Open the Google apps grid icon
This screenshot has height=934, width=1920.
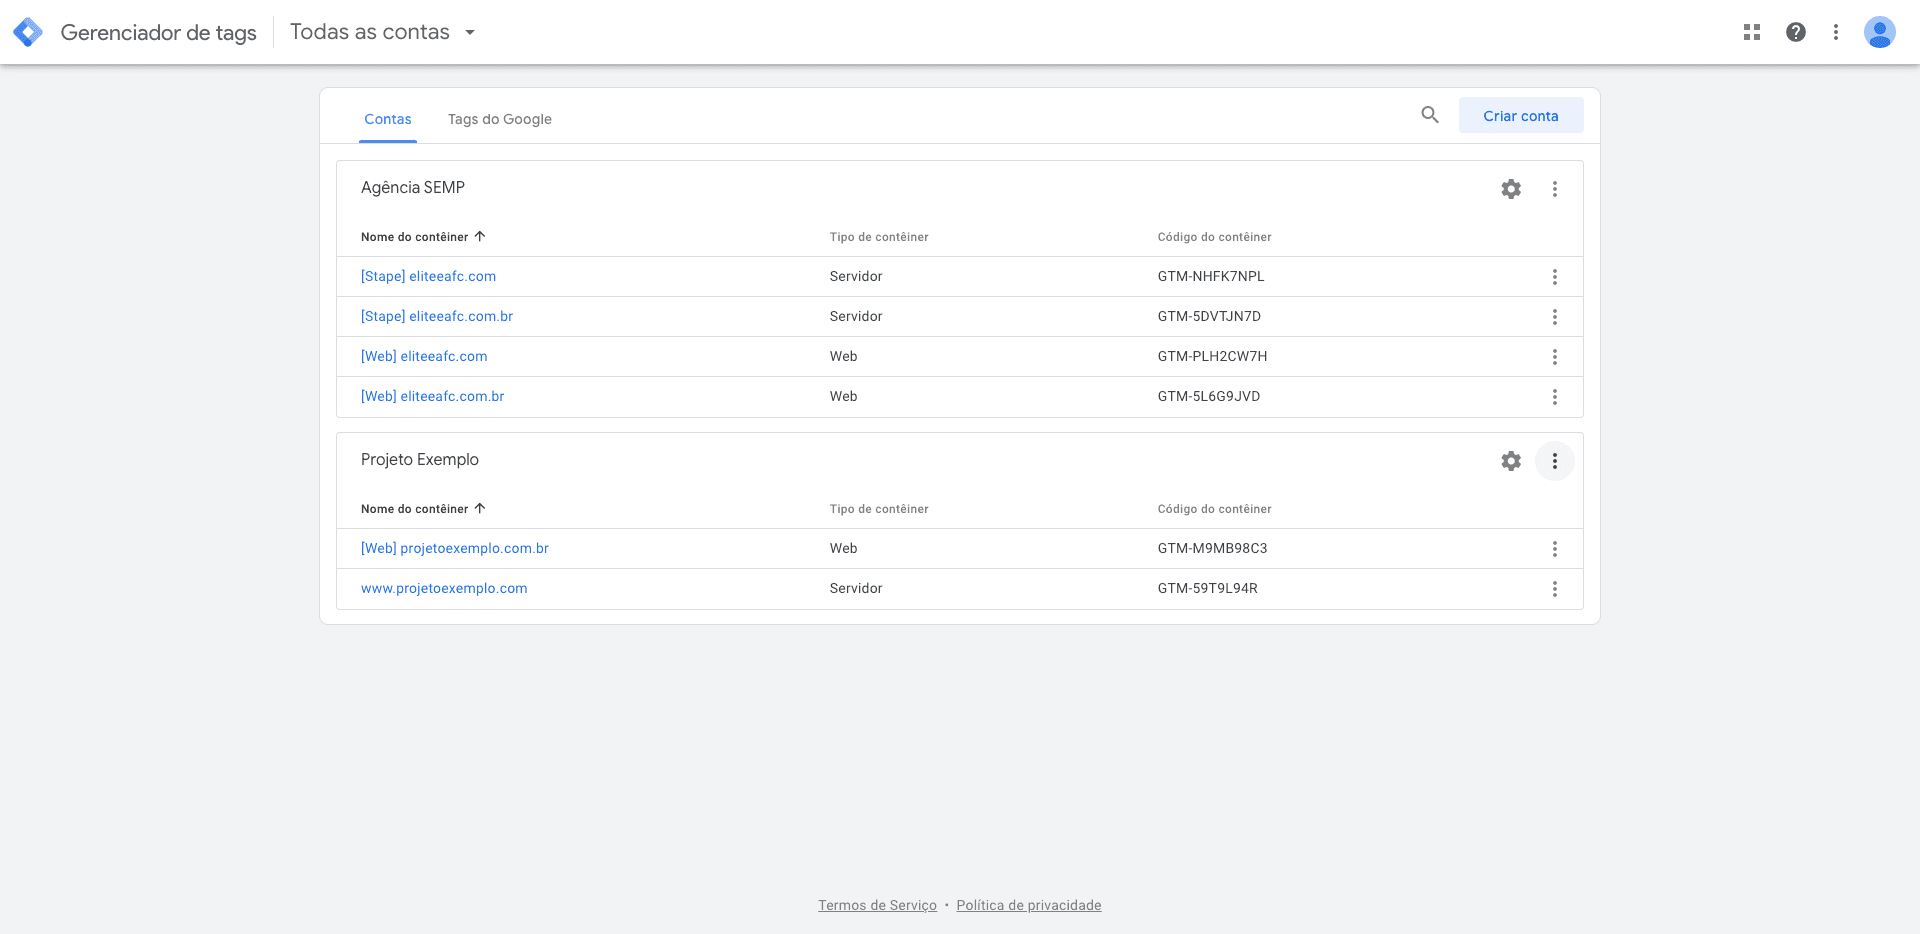coord(1752,32)
